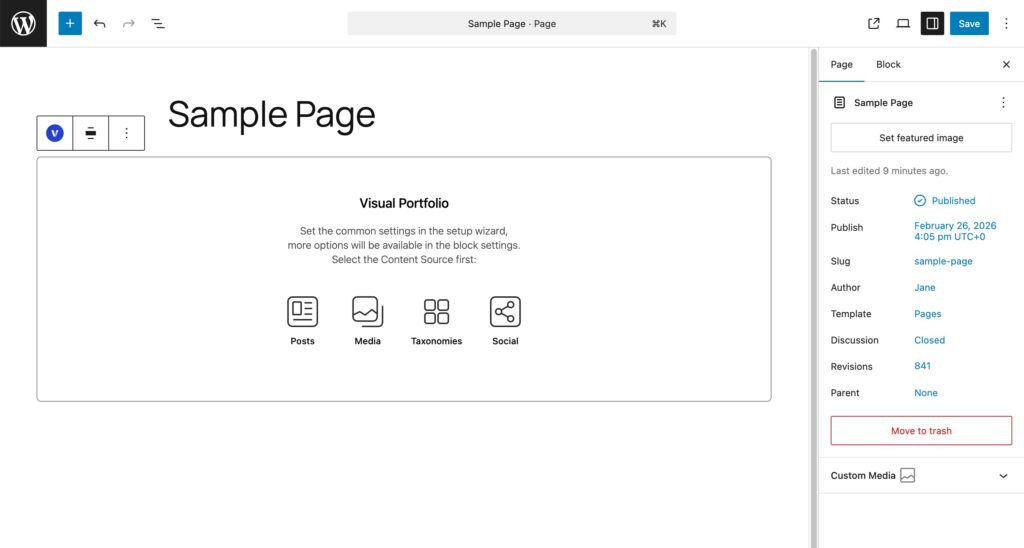Click the WordPress logo icon
Viewport: 1024px width, 548px height.
[23, 23]
